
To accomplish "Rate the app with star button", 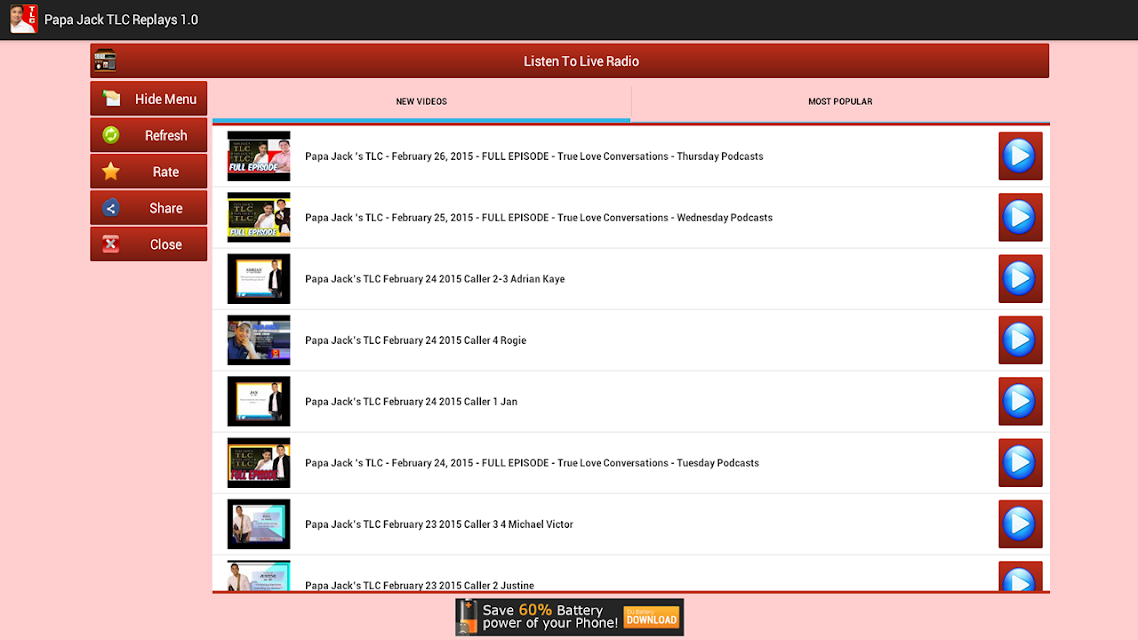I will (149, 171).
